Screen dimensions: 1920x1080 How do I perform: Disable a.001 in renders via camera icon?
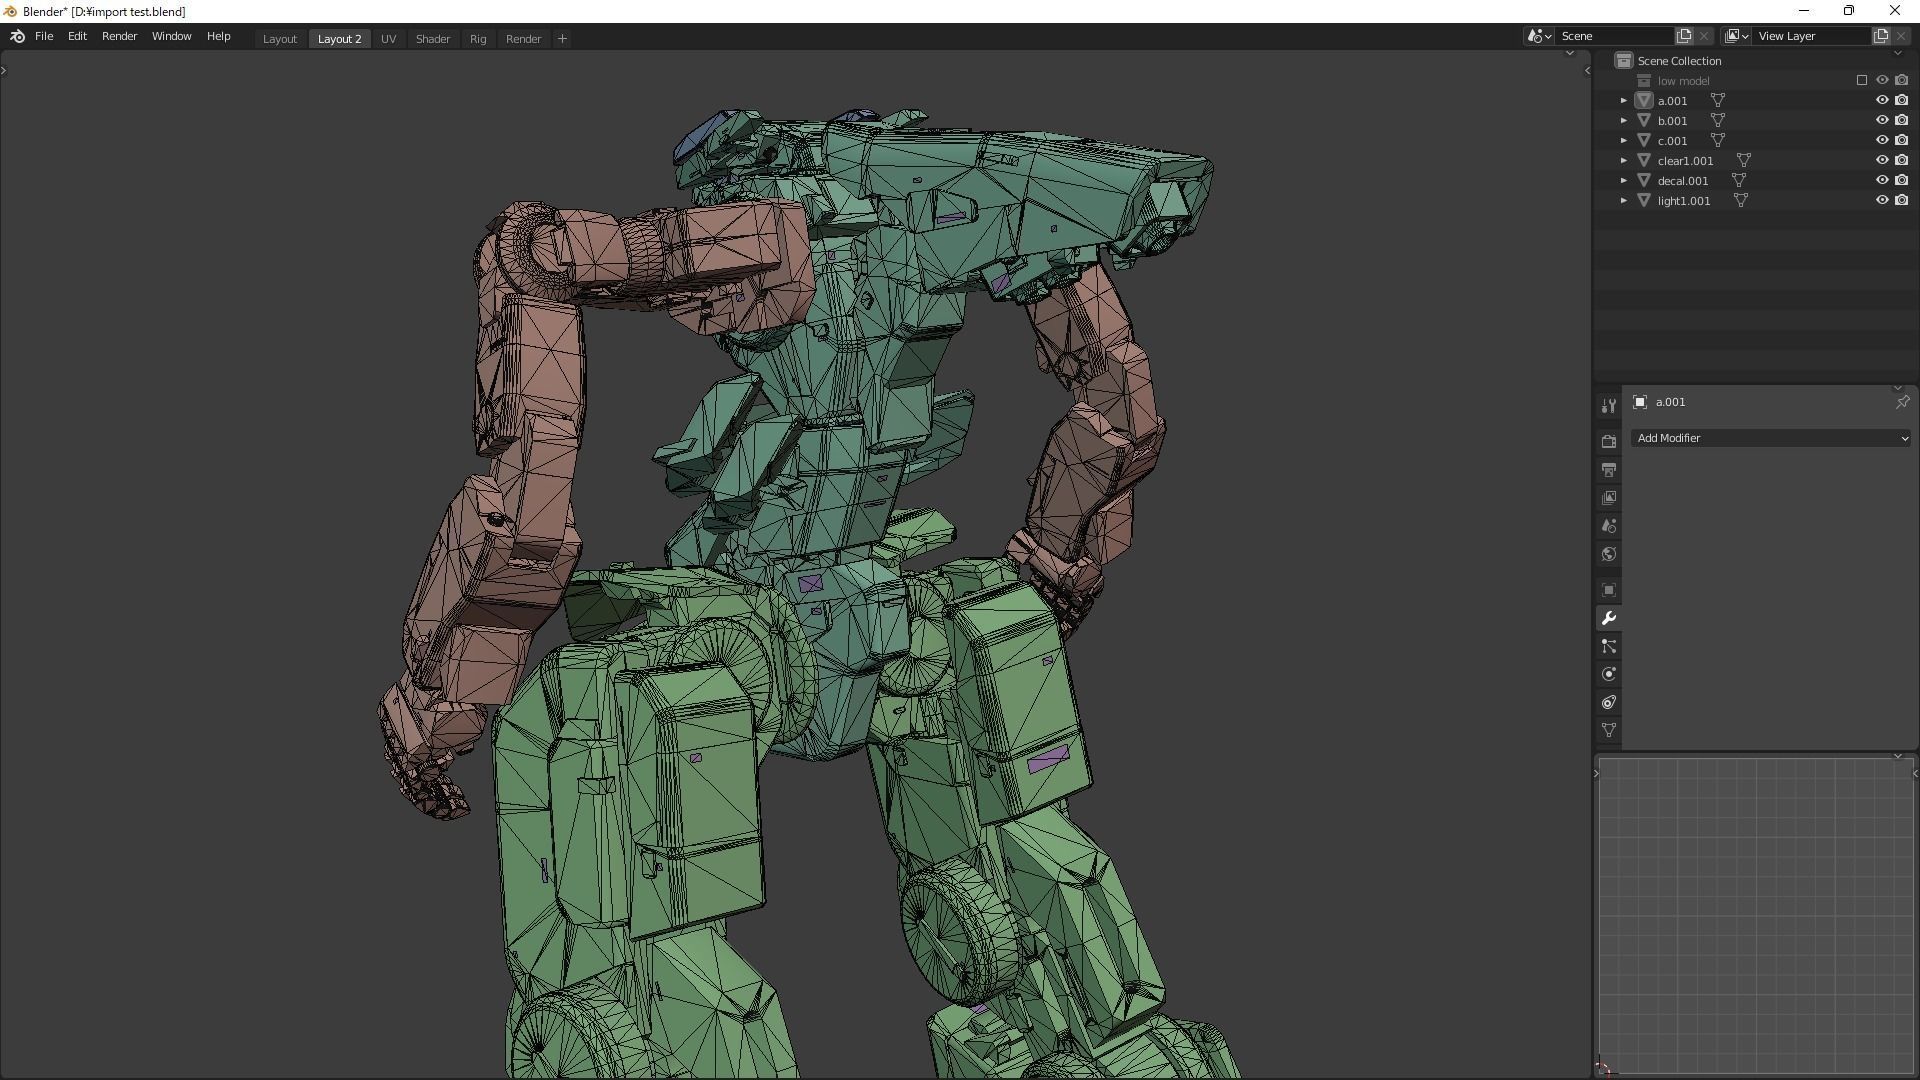[x=1901, y=100]
